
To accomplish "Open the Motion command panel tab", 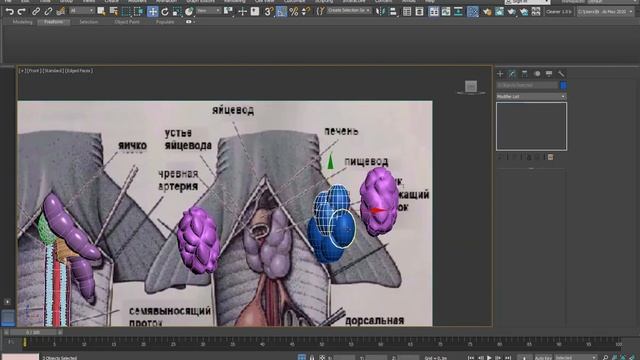I will (537, 74).
